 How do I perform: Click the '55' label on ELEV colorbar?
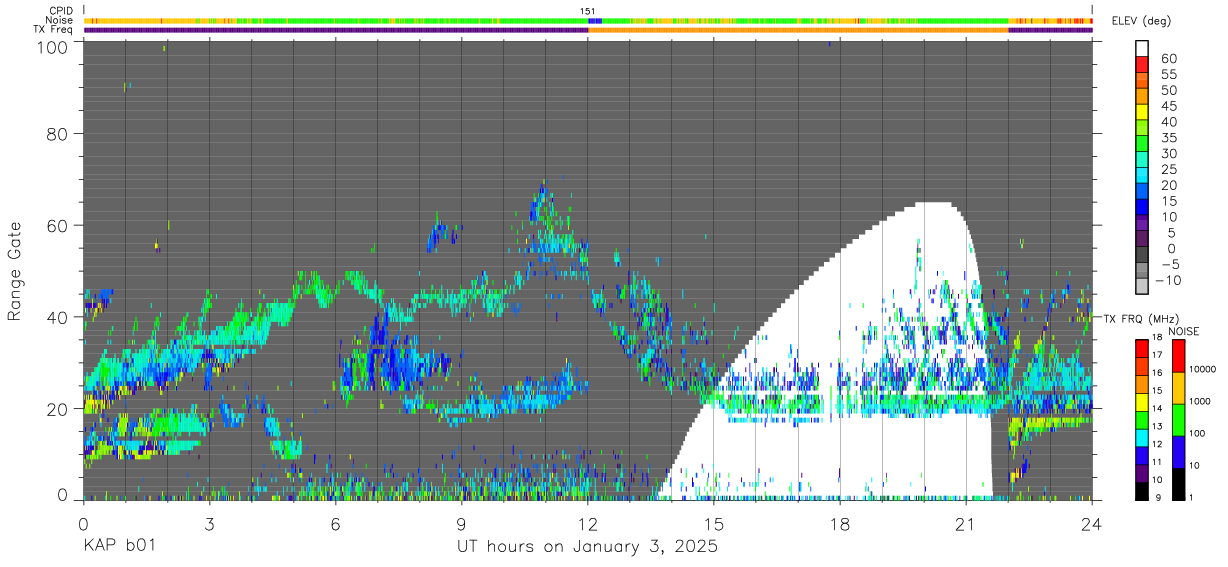[1167, 74]
